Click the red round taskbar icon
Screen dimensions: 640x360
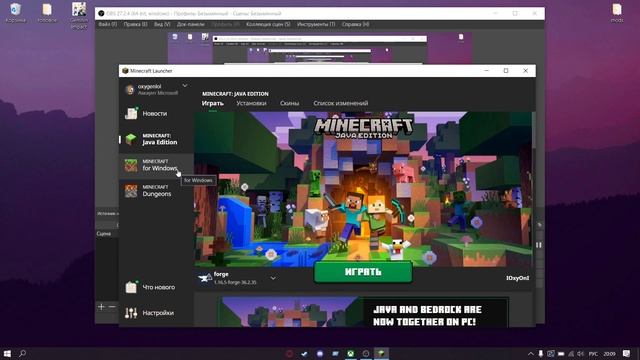pos(289,353)
